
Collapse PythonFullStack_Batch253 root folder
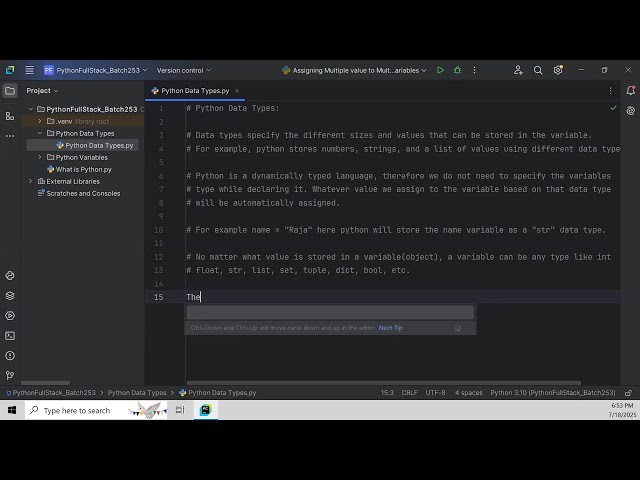31,109
